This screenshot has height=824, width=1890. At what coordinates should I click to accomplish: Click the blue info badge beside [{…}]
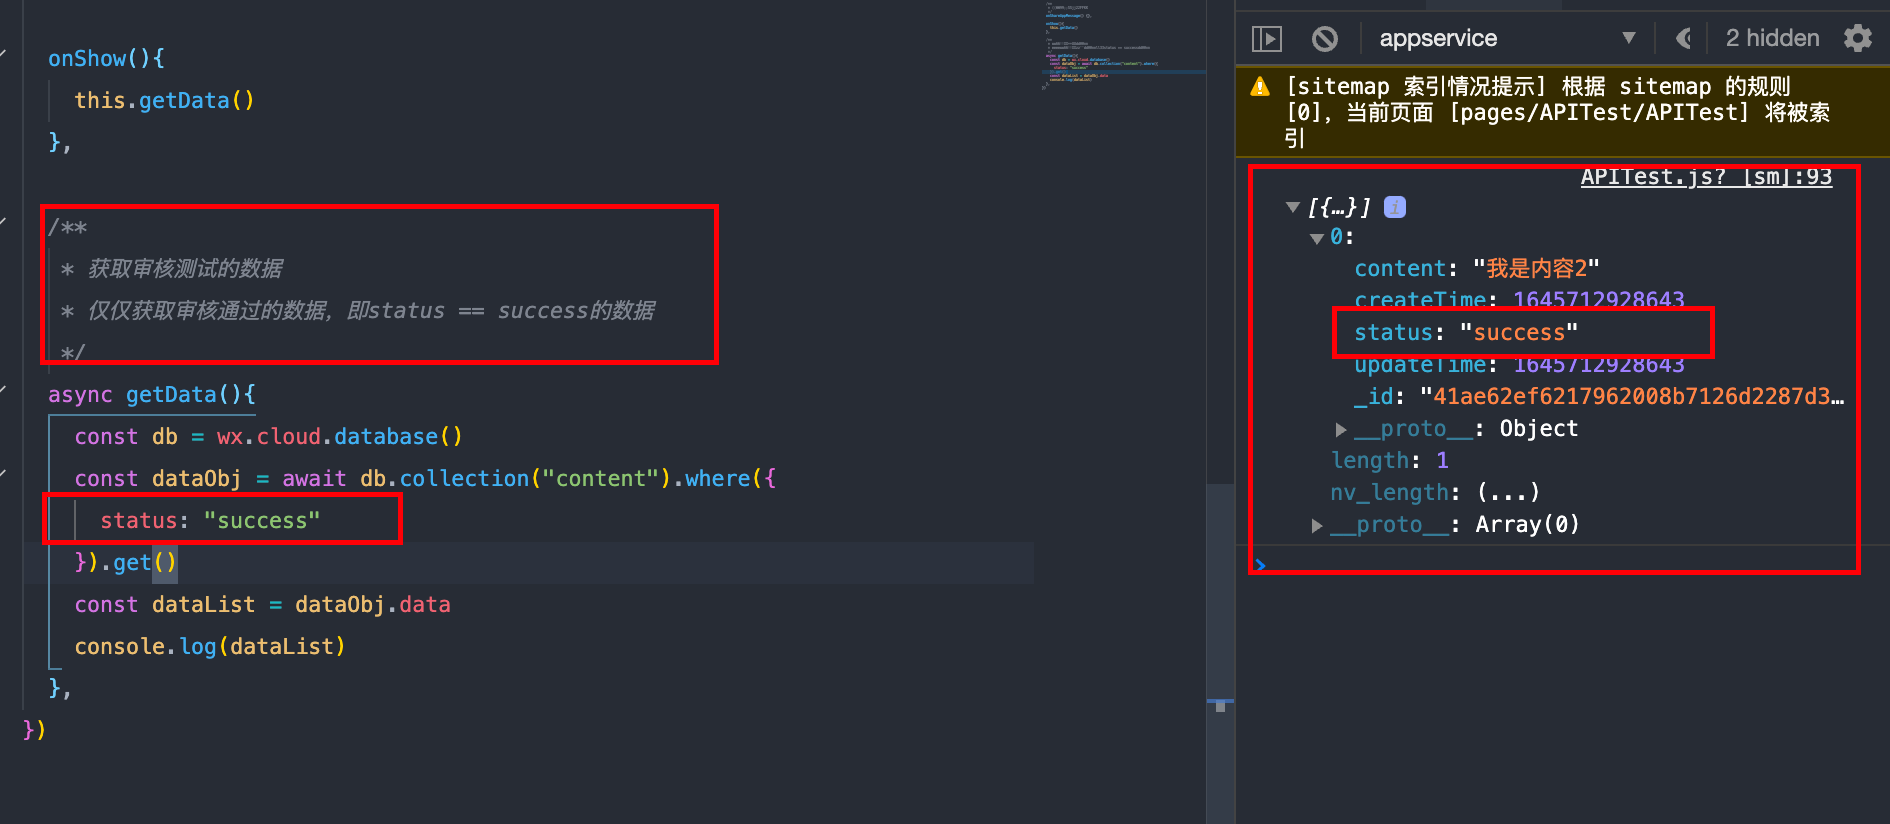1395,207
